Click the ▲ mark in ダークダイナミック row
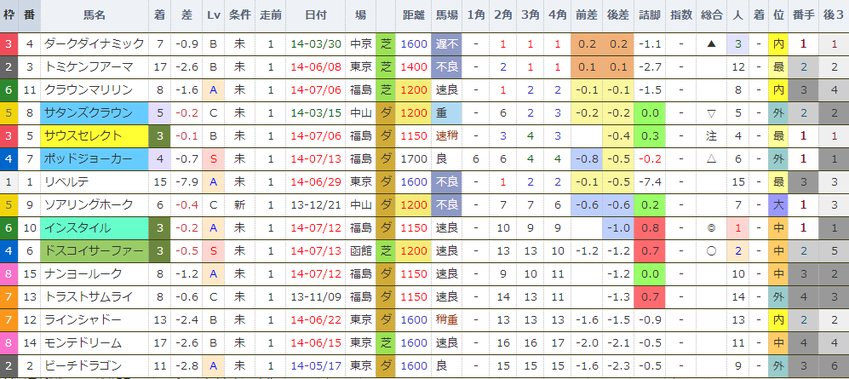Screen dimensions: 849x379 [711, 44]
